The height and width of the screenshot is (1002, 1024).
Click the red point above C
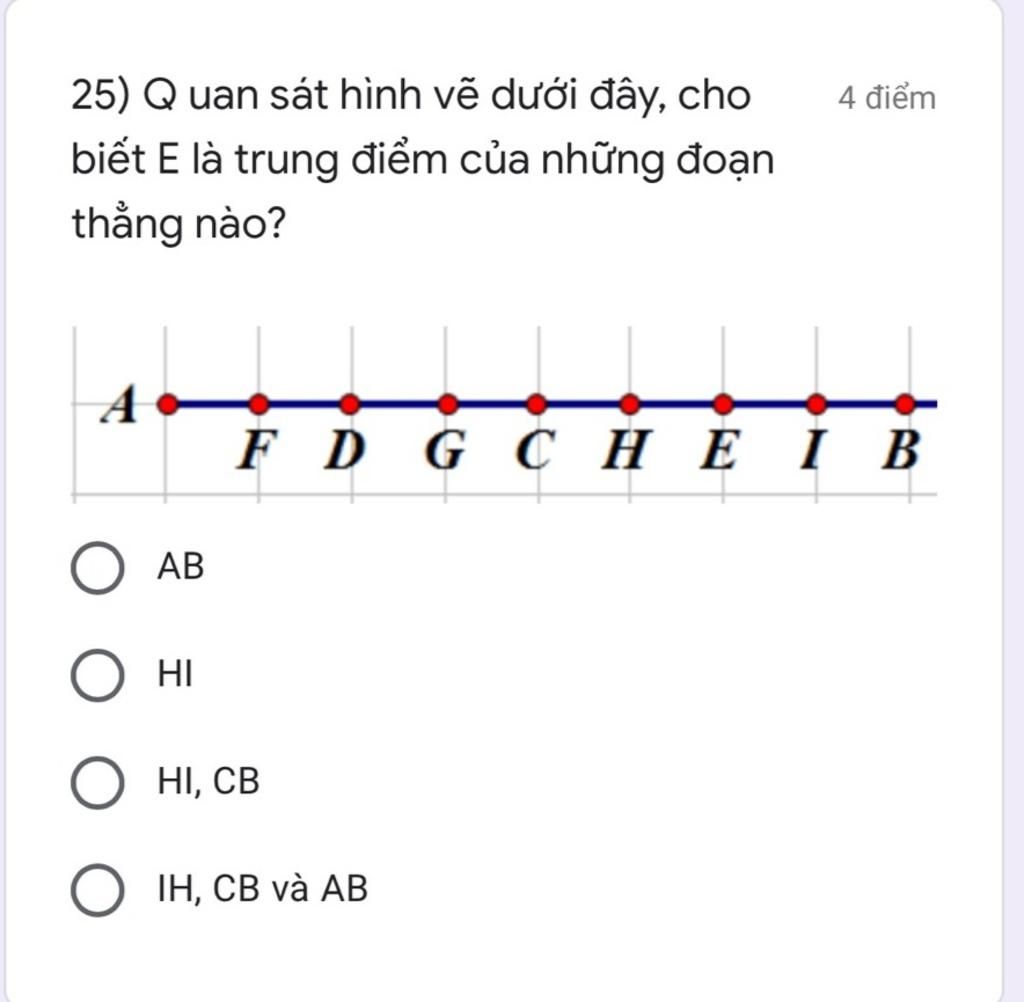pos(536,404)
